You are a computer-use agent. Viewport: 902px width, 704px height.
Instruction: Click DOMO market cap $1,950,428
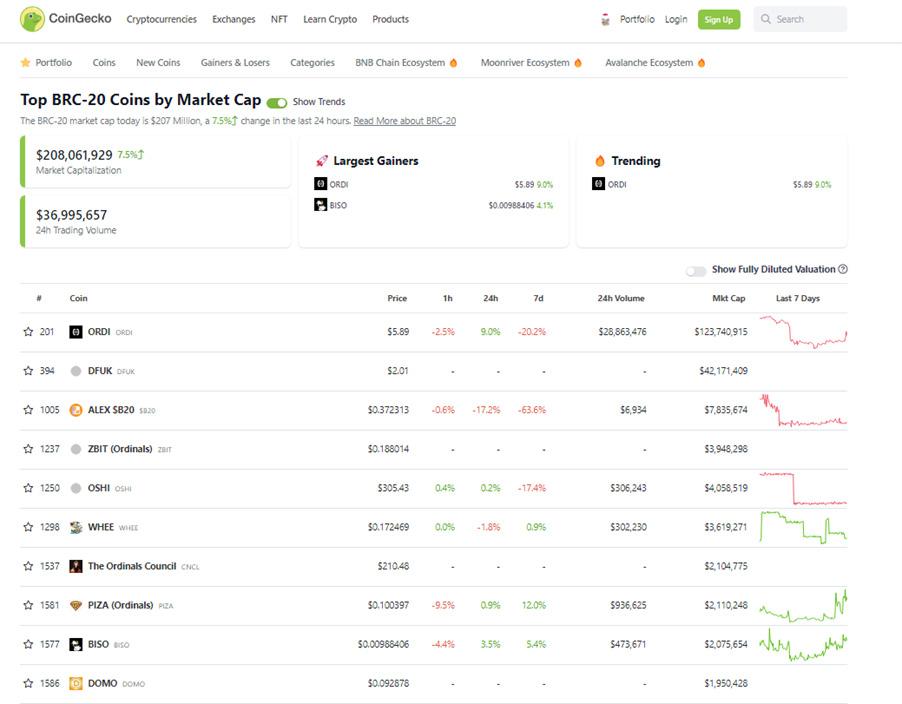coord(726,683)
